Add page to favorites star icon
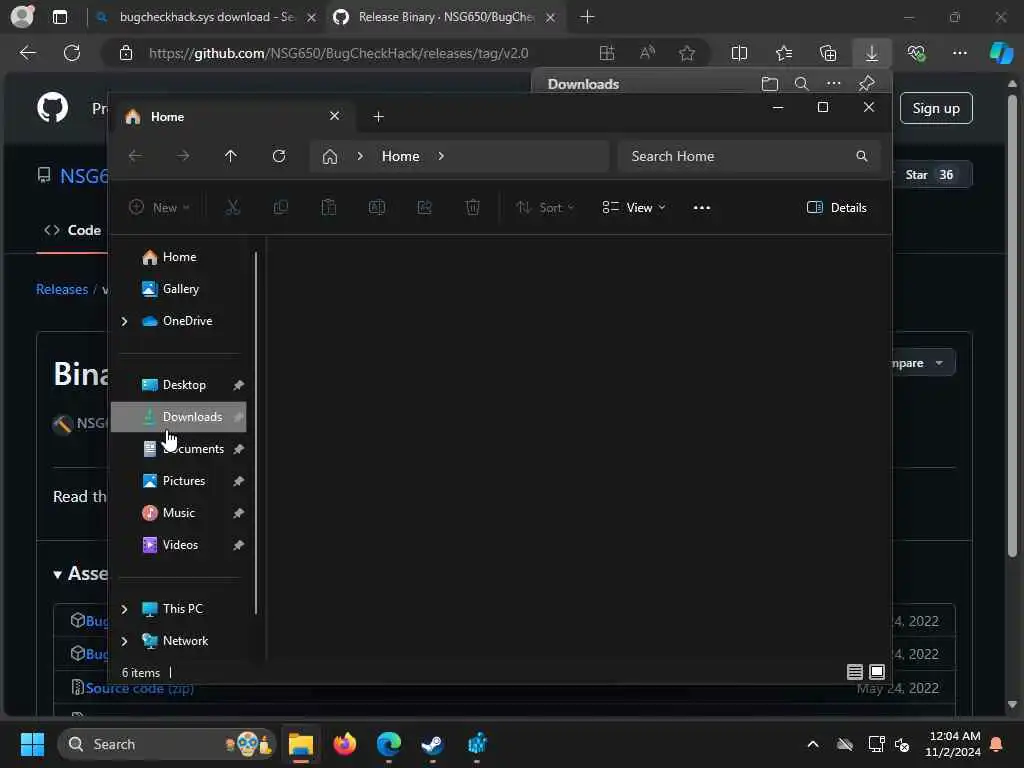 686,54
